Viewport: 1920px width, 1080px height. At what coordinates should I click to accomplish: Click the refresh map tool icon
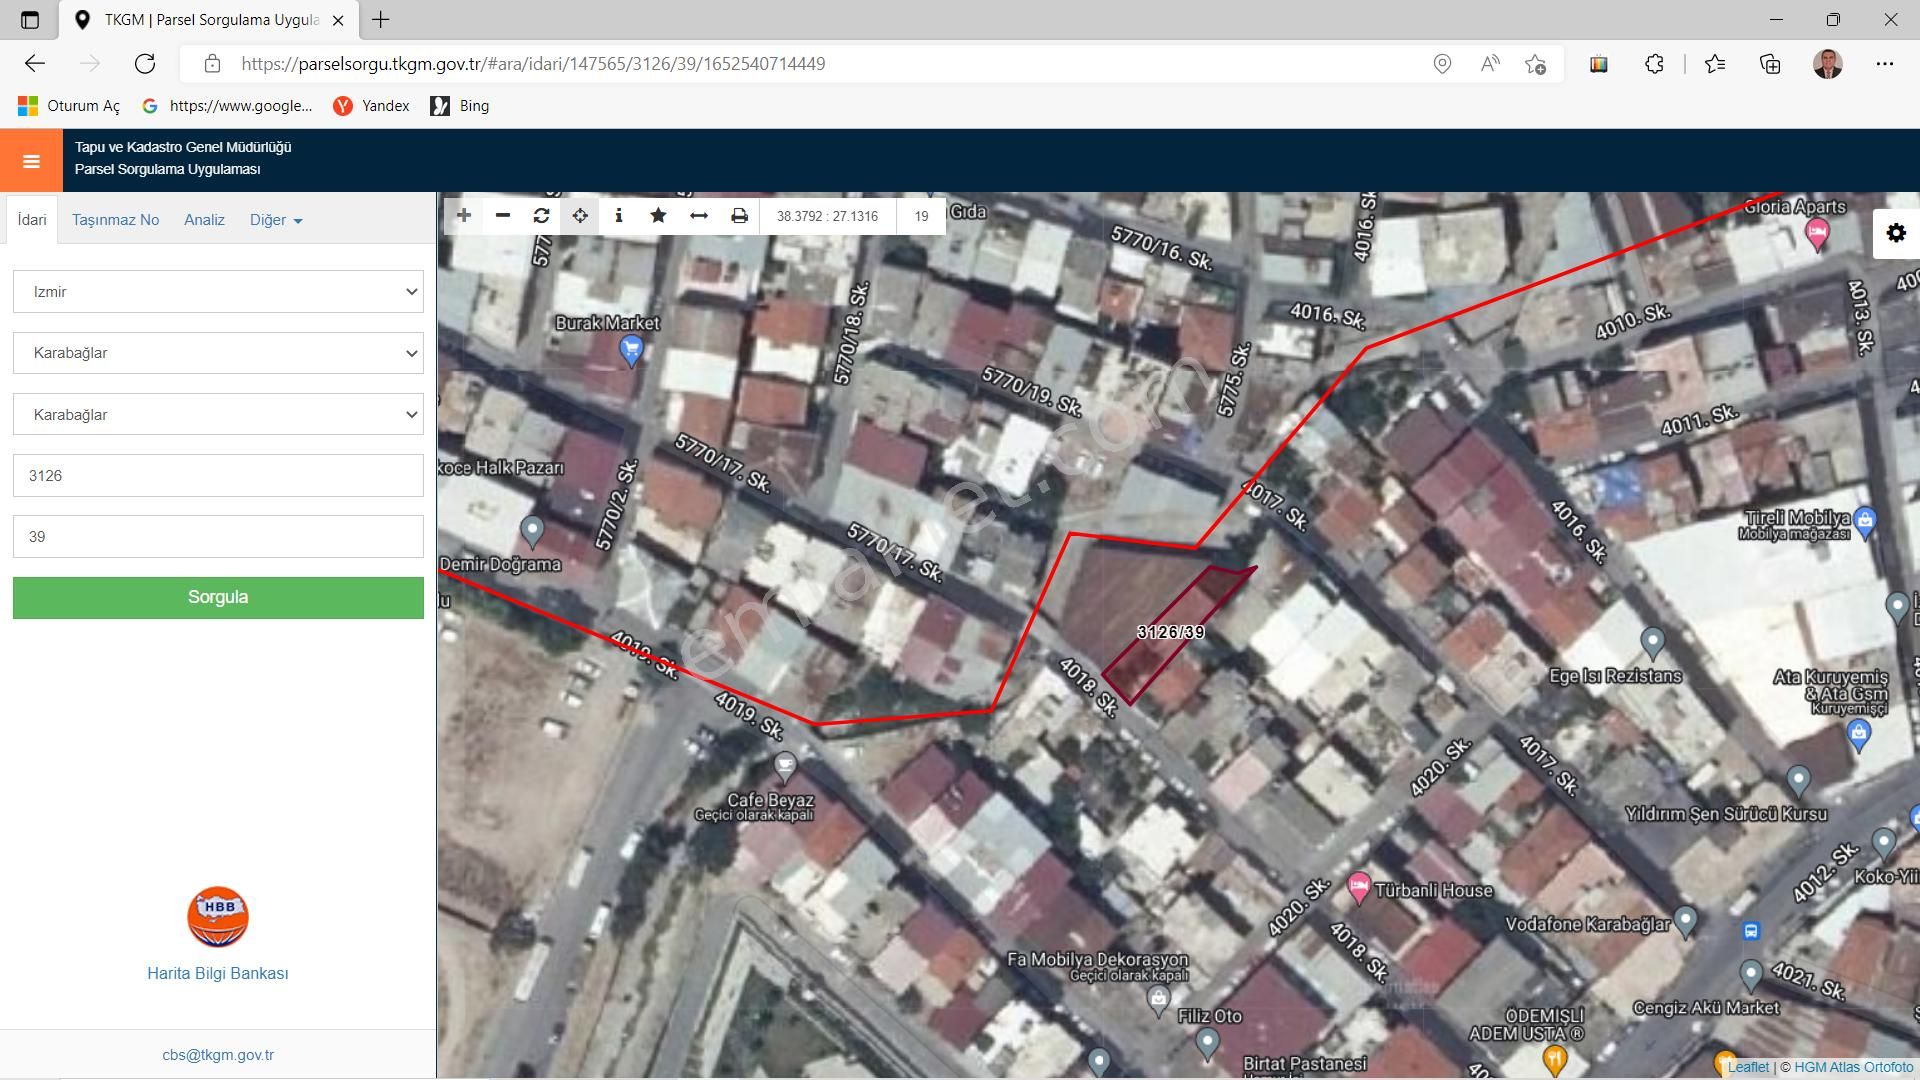tap(542, 216)
